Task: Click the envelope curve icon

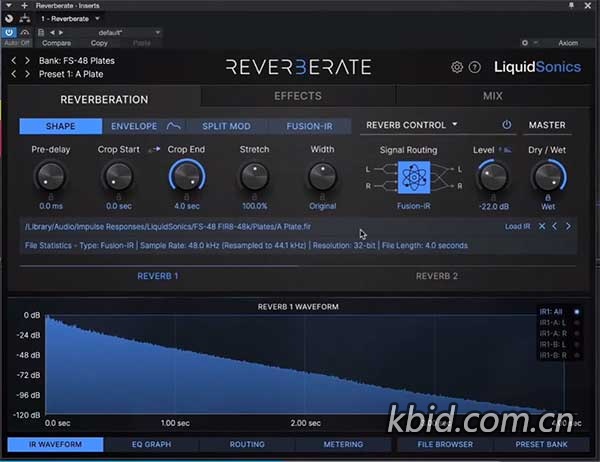Action: tap(173, 126)
